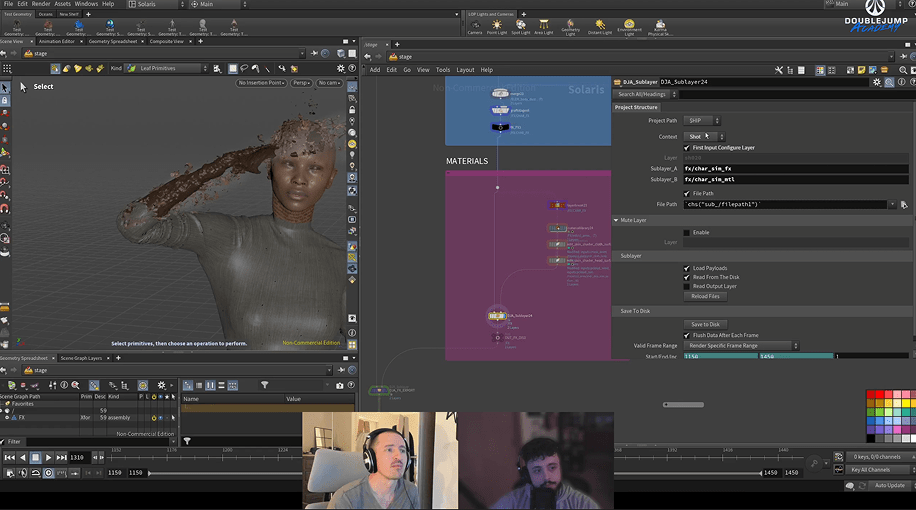The width and height of the screenshot is (916, 510).
Task: Click the Environment Light shelf tool
Action: coord(630,26)
